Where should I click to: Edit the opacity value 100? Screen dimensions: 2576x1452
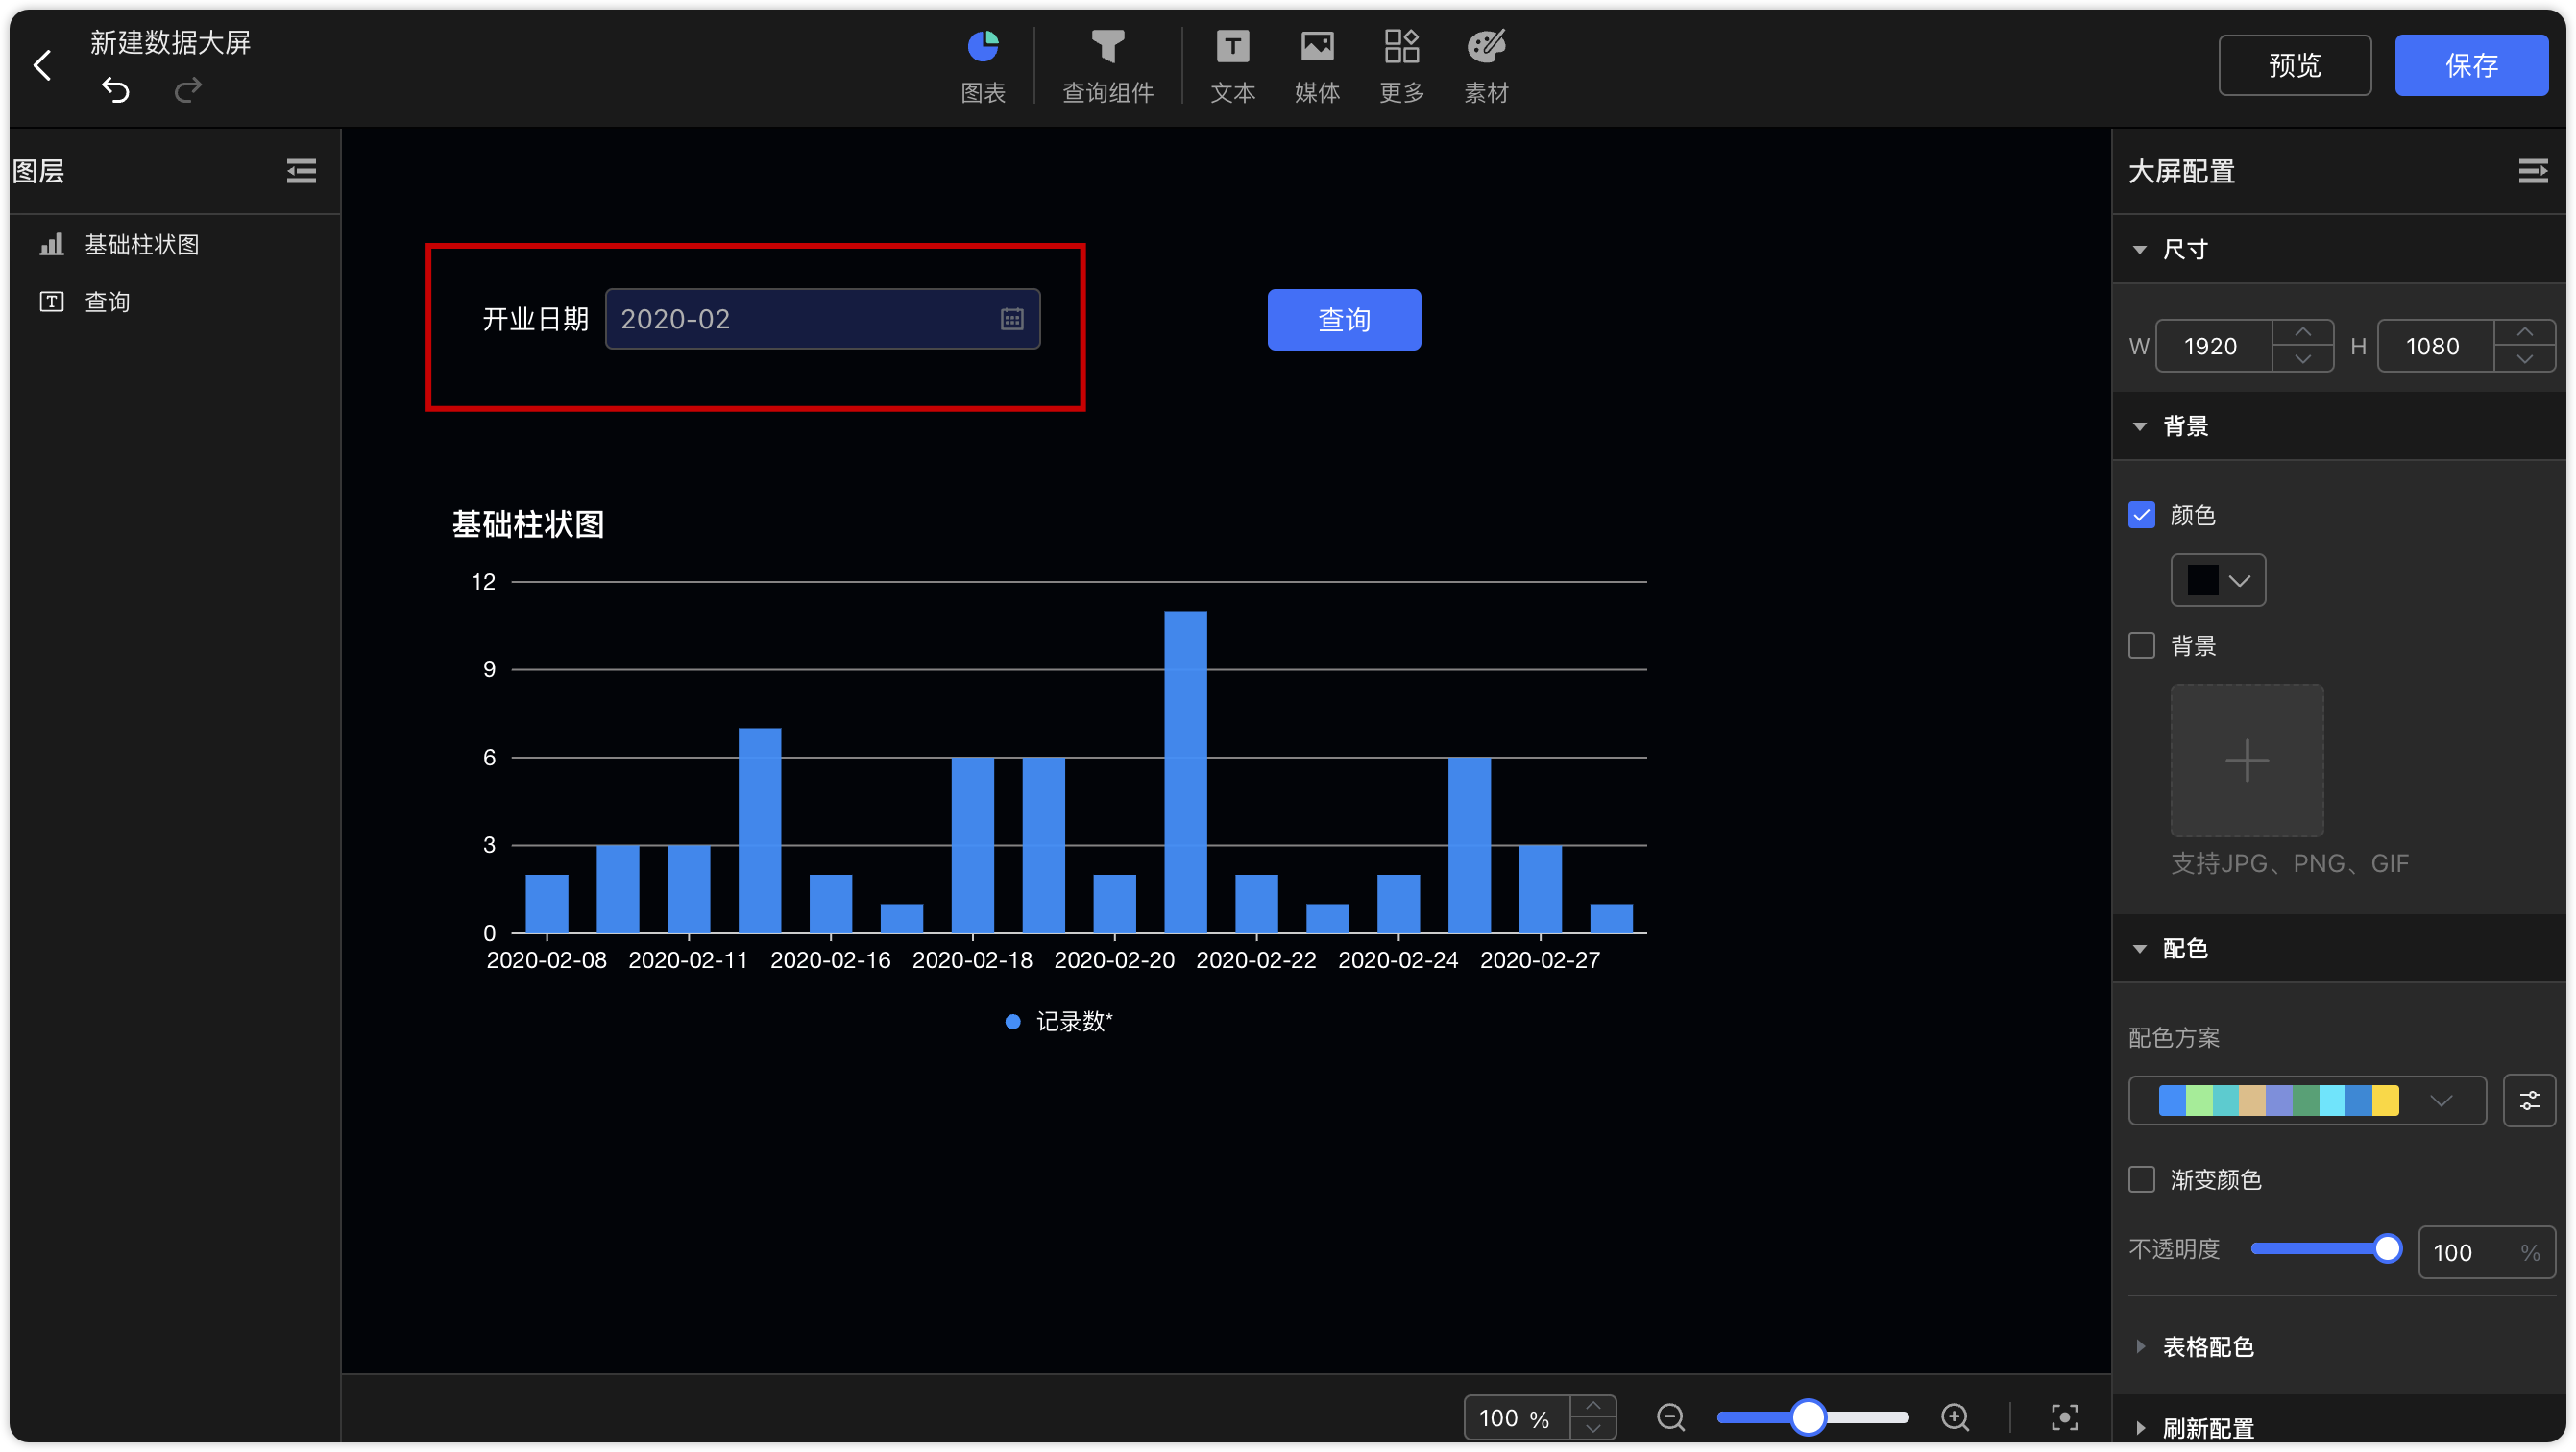[x=2486, y=1252]
